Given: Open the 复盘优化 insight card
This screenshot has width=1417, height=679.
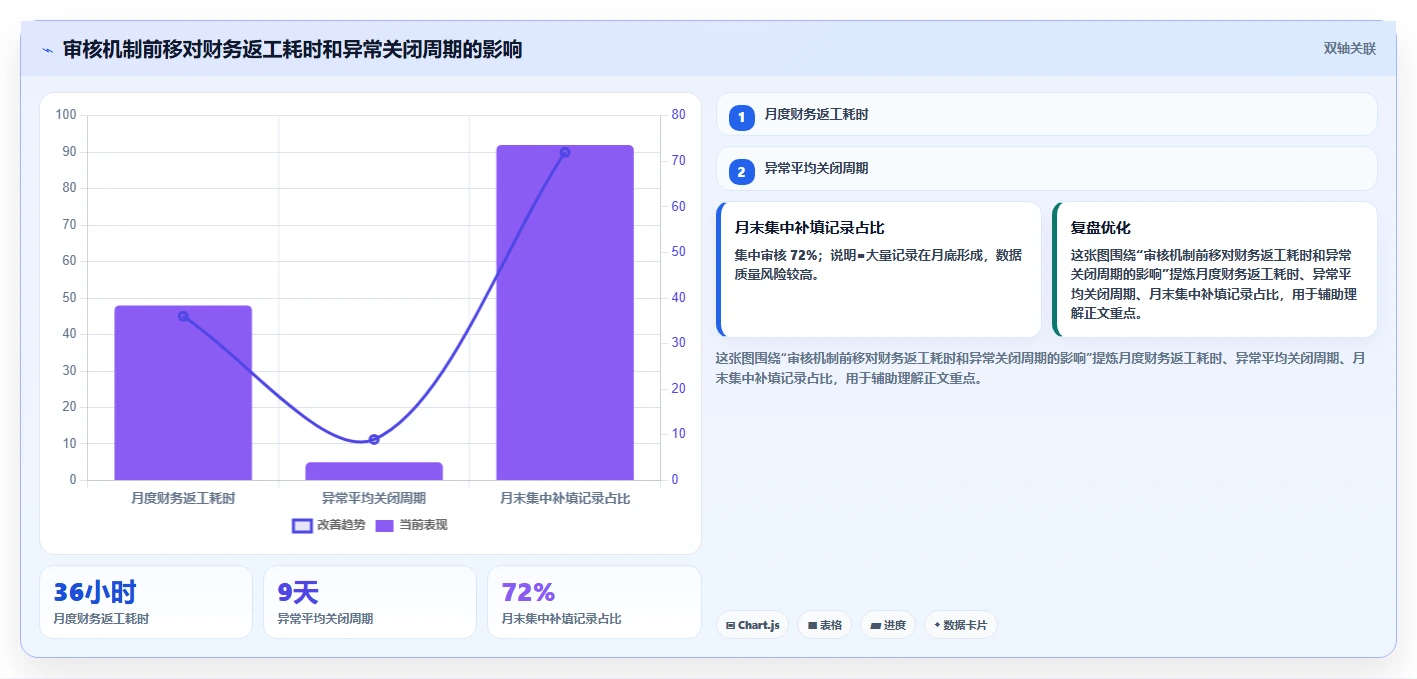Looking at the screenshot, I should [1215, 270].
